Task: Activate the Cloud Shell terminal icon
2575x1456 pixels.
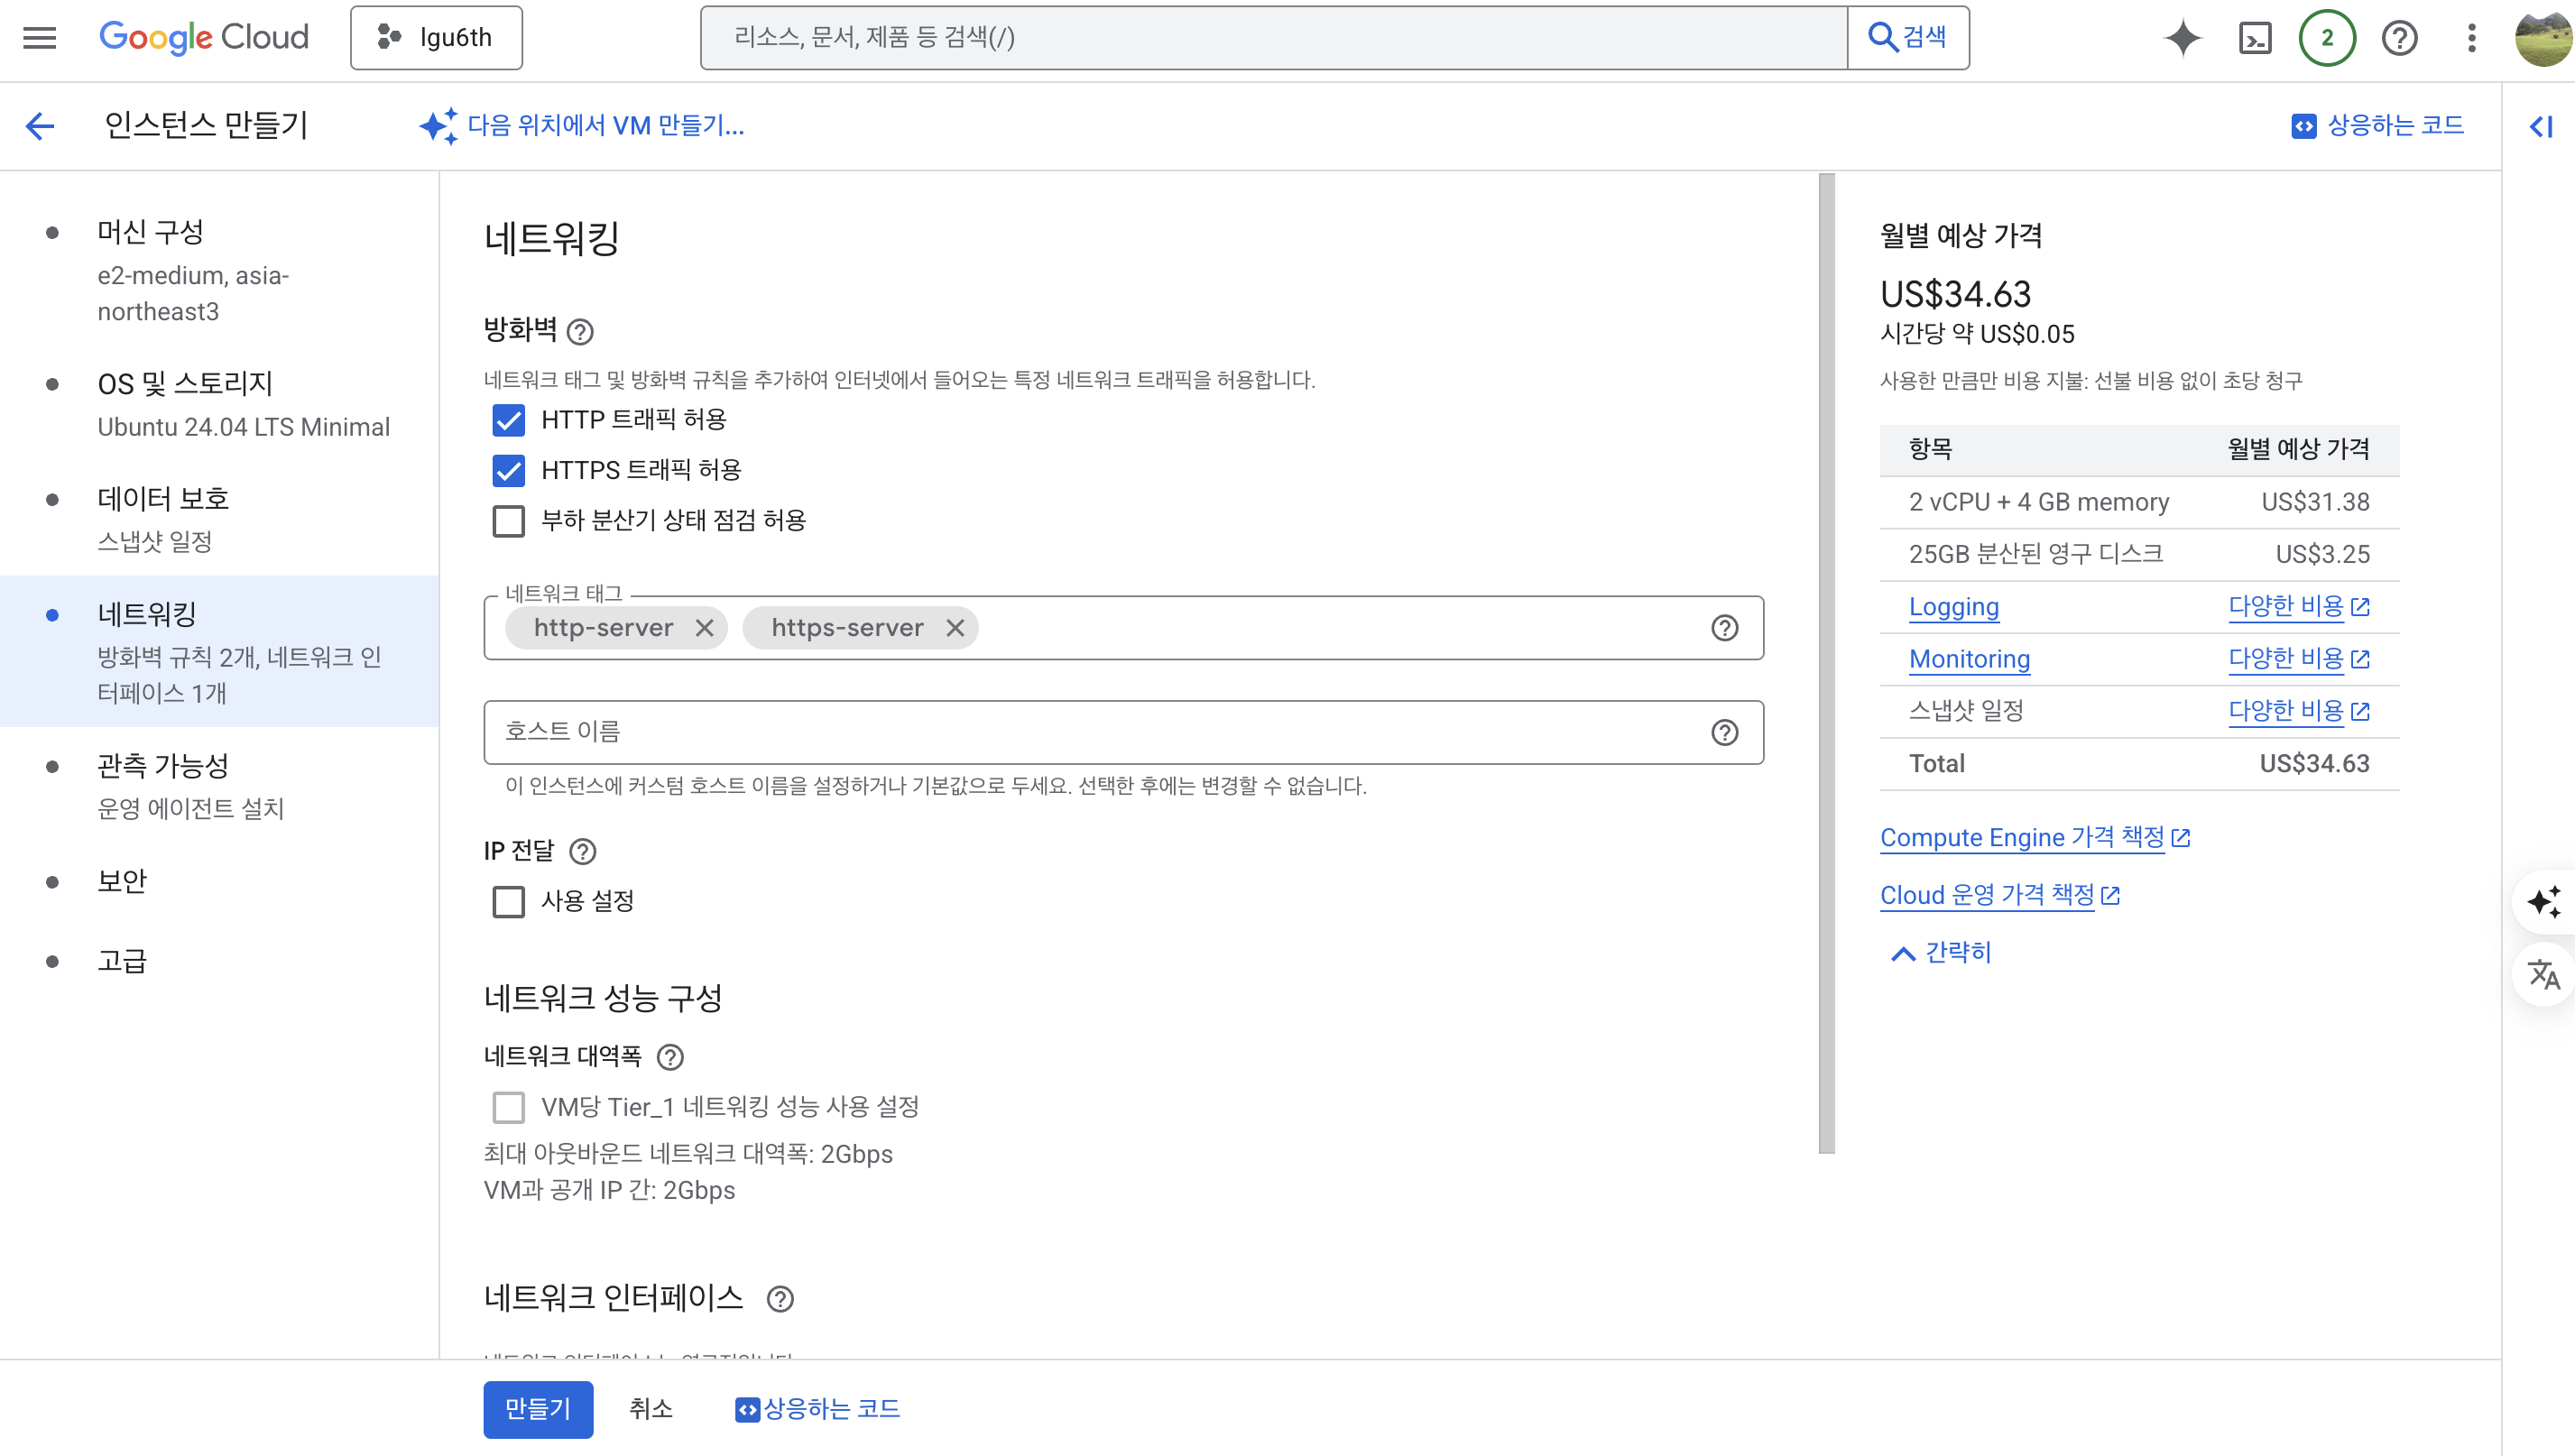Action: coord(2255,38)
